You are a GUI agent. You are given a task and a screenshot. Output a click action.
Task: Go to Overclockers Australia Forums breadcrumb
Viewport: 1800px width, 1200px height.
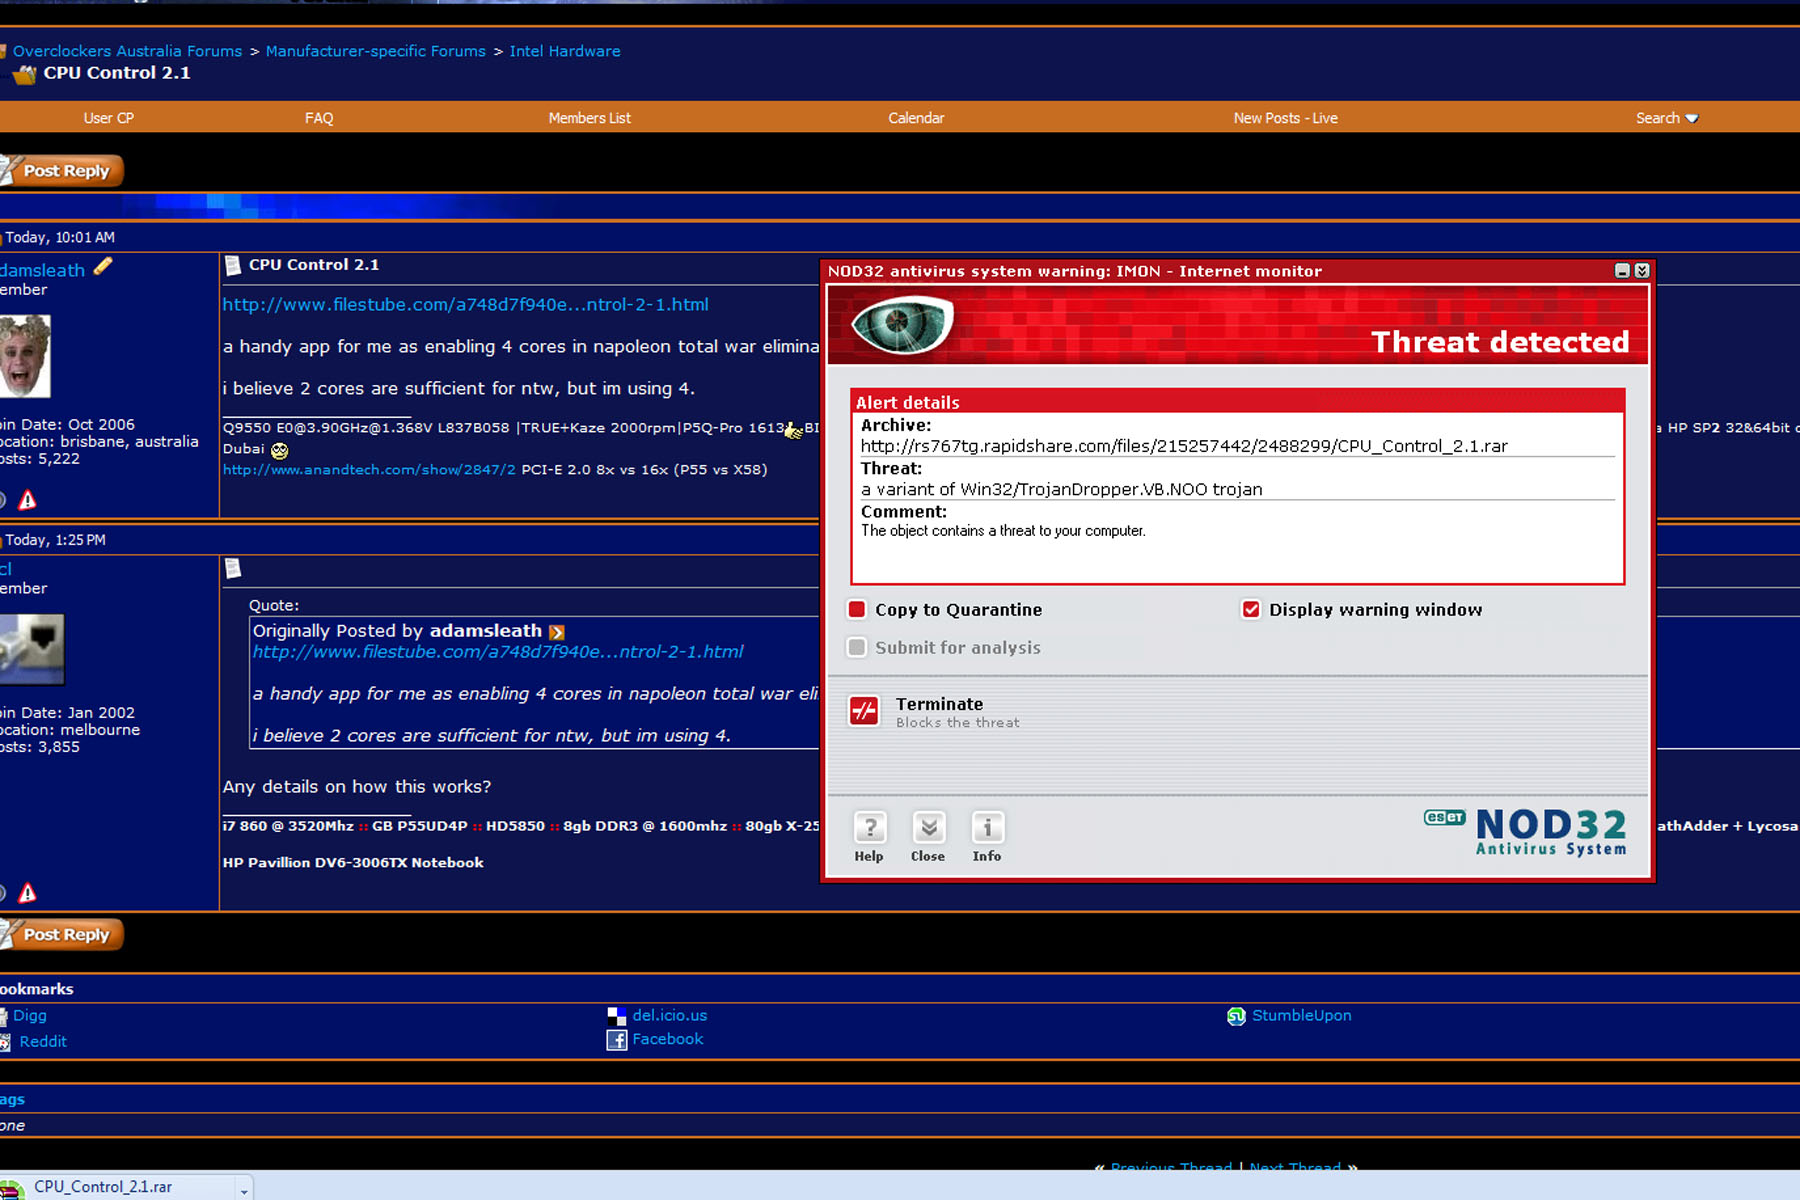click(127, 51)
